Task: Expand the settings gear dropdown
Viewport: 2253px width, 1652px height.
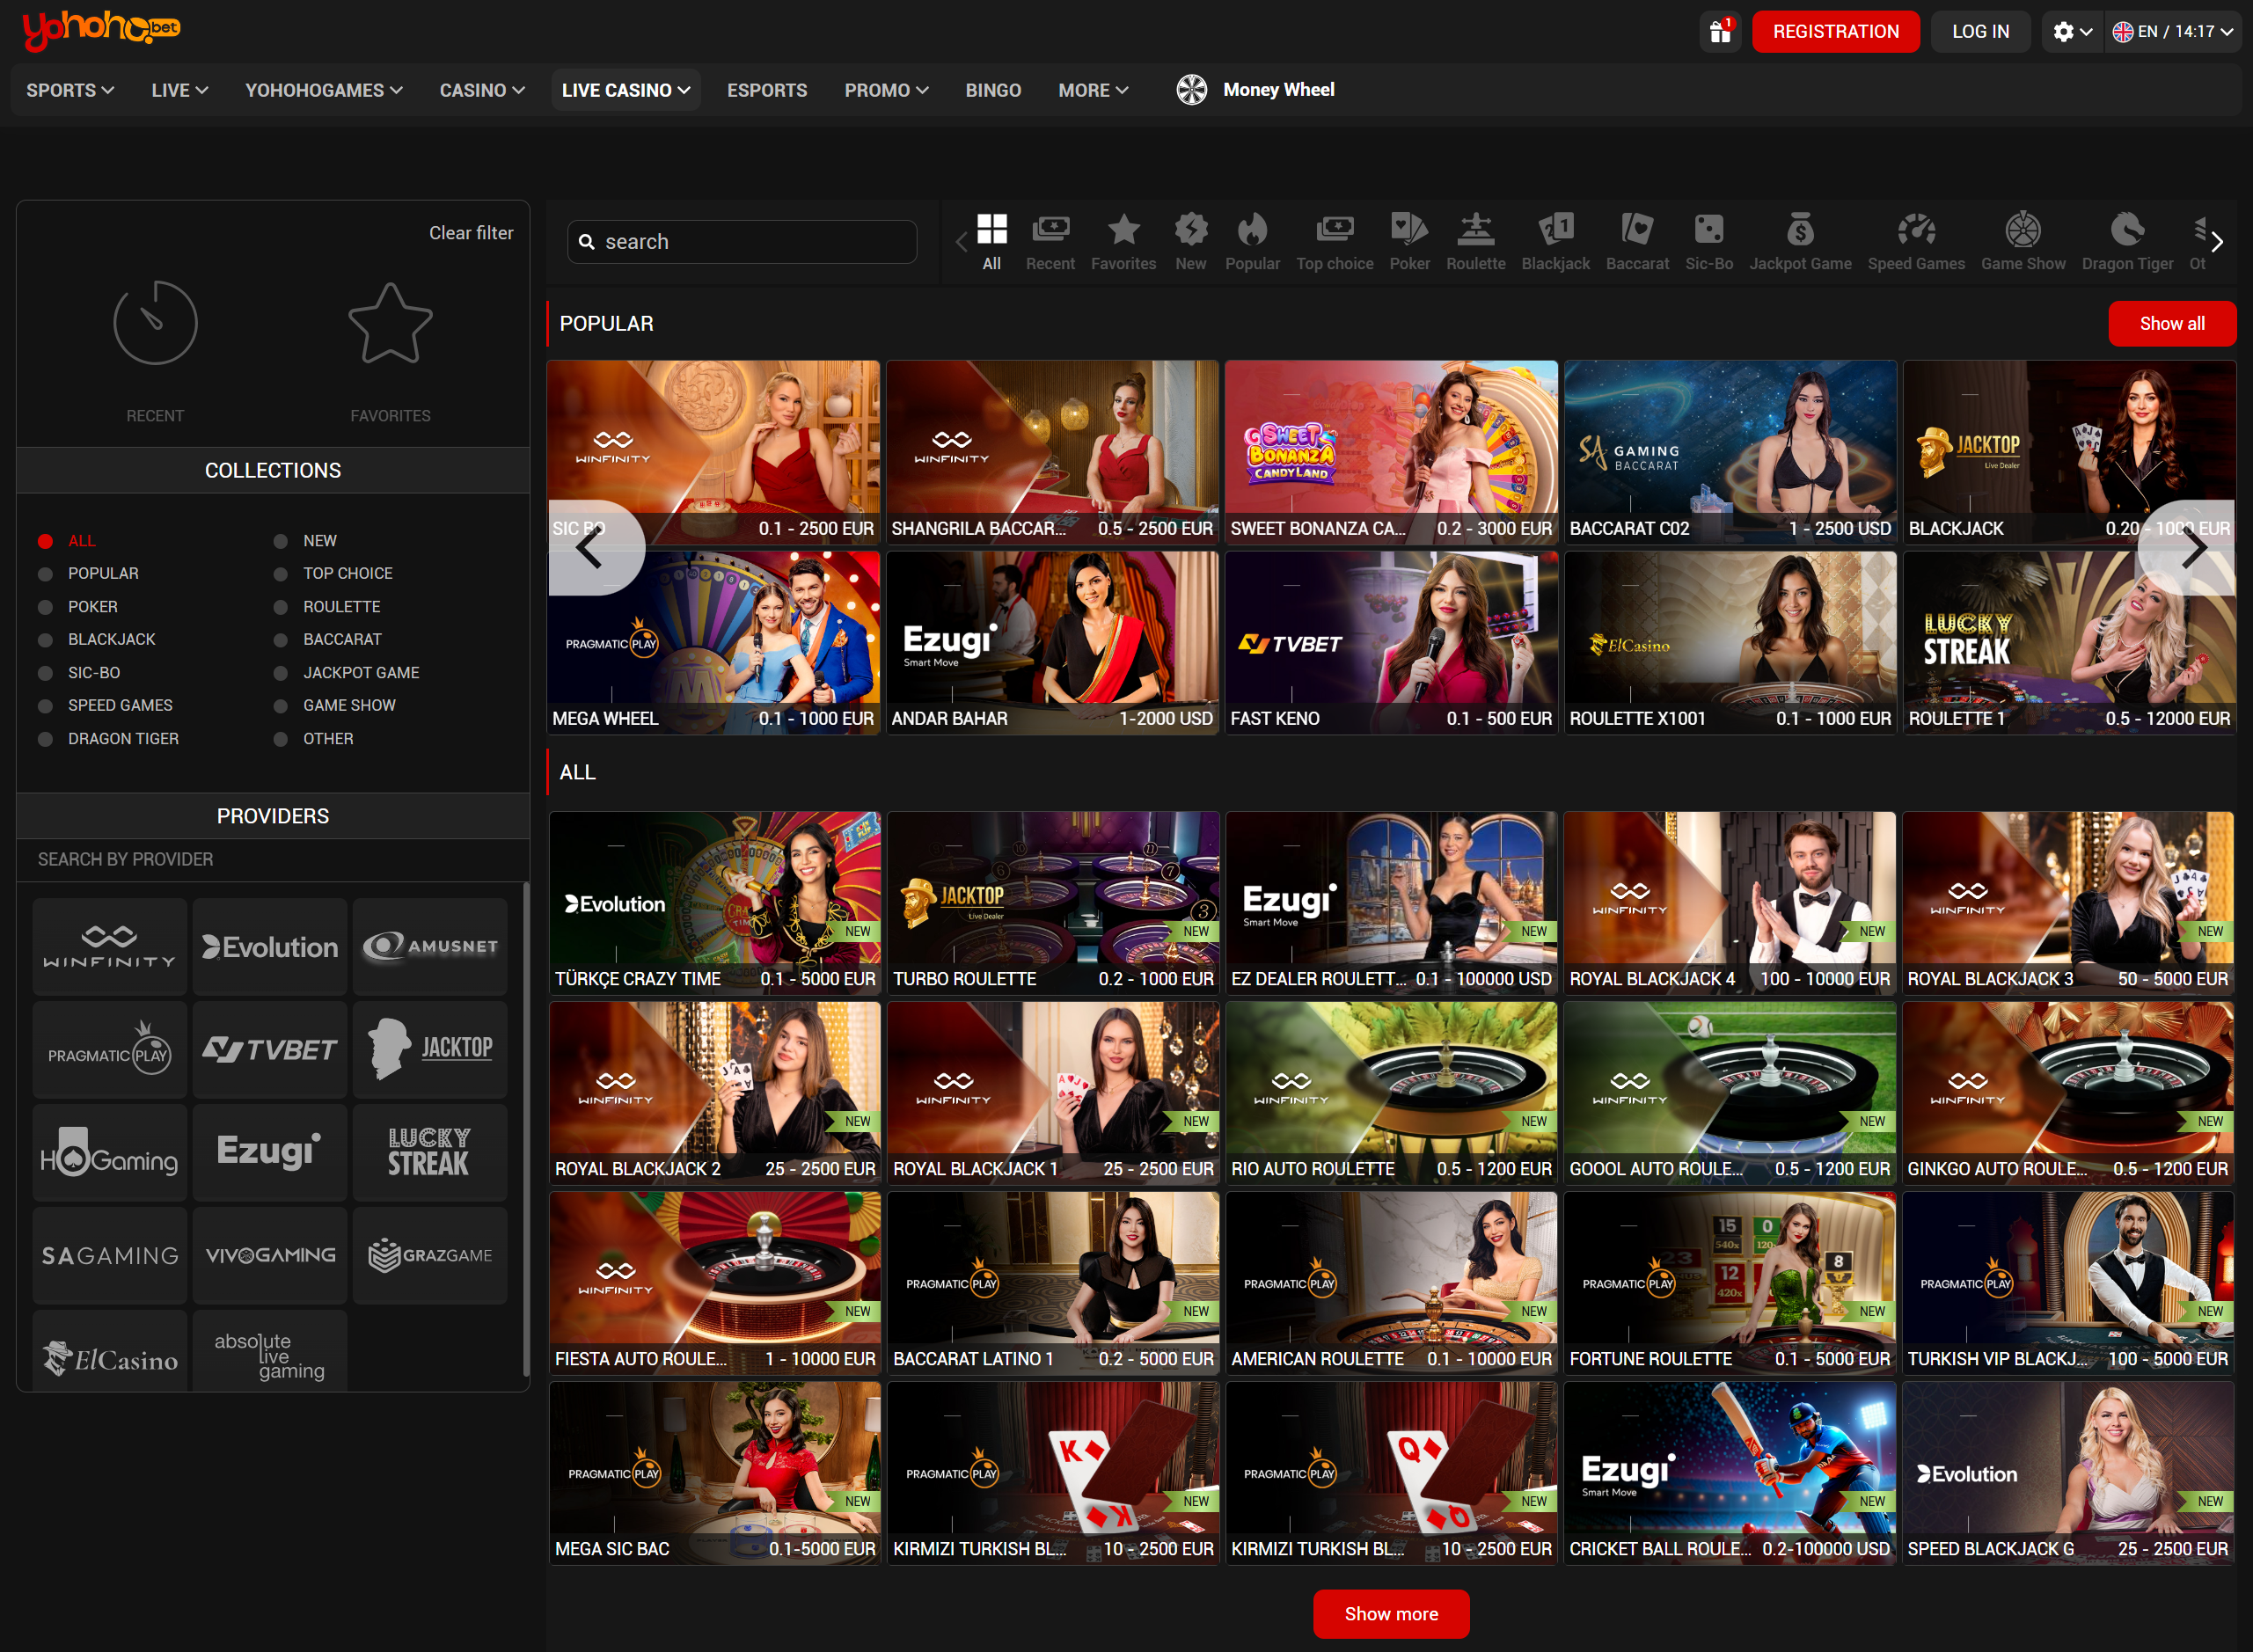Action: pos(2072,32)
